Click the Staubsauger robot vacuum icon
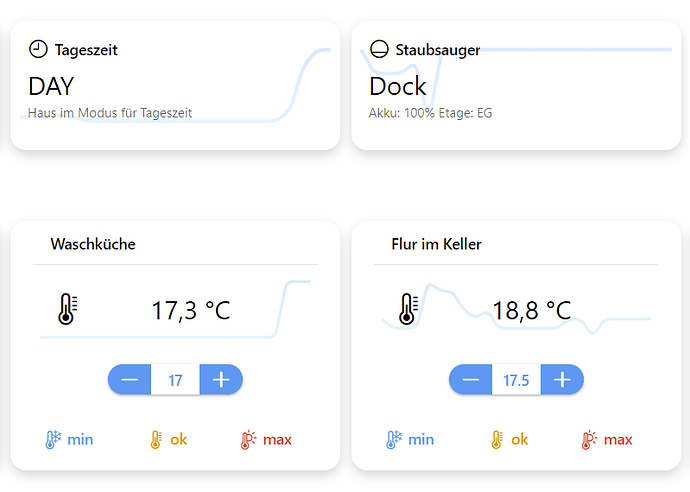The width and height of the screenshot is (690, 492). pos(379,49)
